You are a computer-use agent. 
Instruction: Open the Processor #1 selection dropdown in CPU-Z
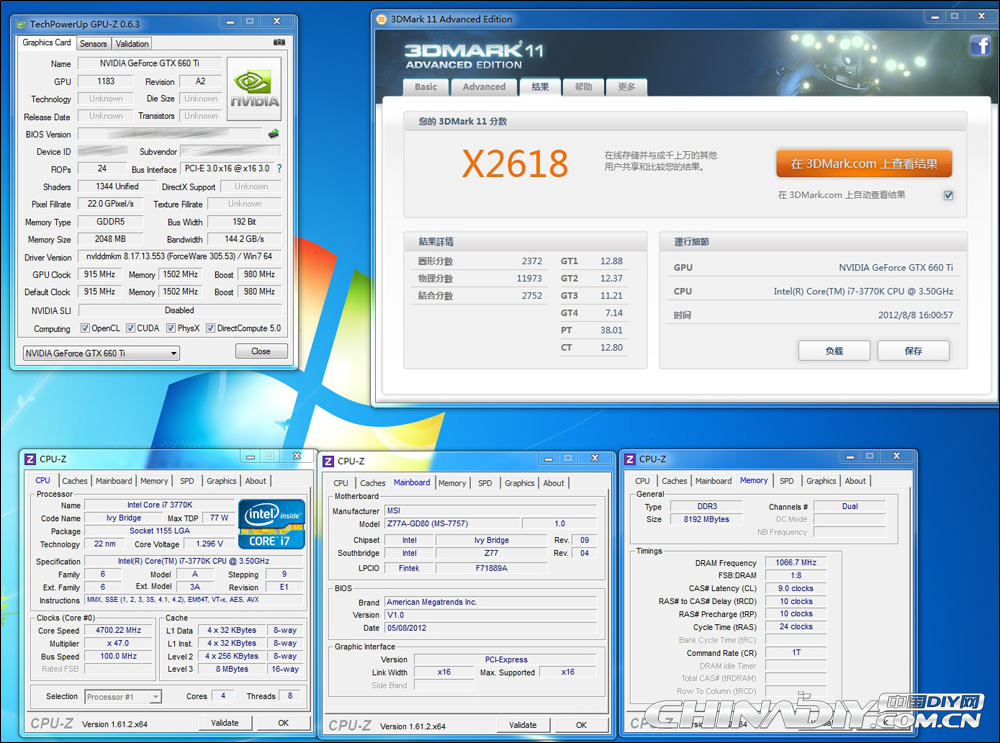pyautogui.click(x=123, y=696)
